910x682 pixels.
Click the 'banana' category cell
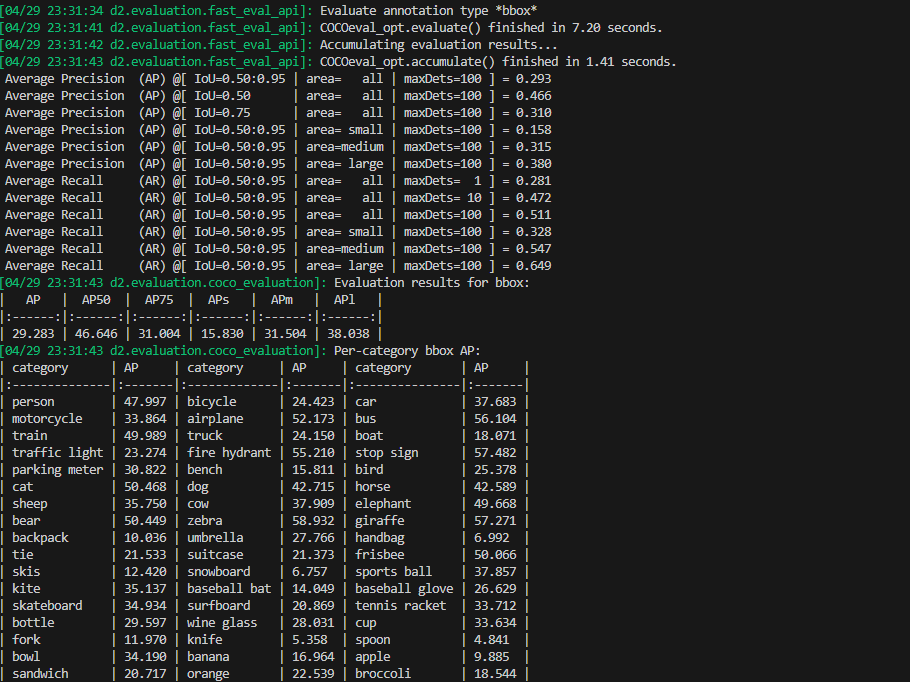(208, 656)
